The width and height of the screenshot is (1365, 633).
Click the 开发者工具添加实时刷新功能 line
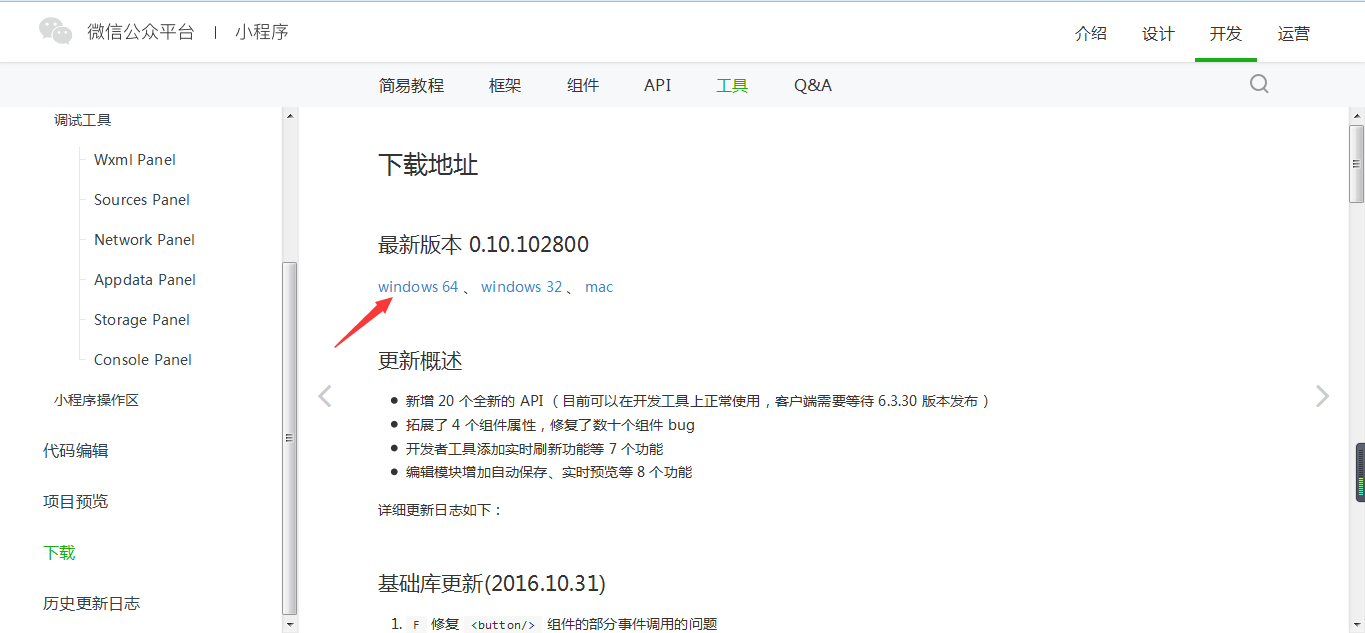(x=534, y=449)
